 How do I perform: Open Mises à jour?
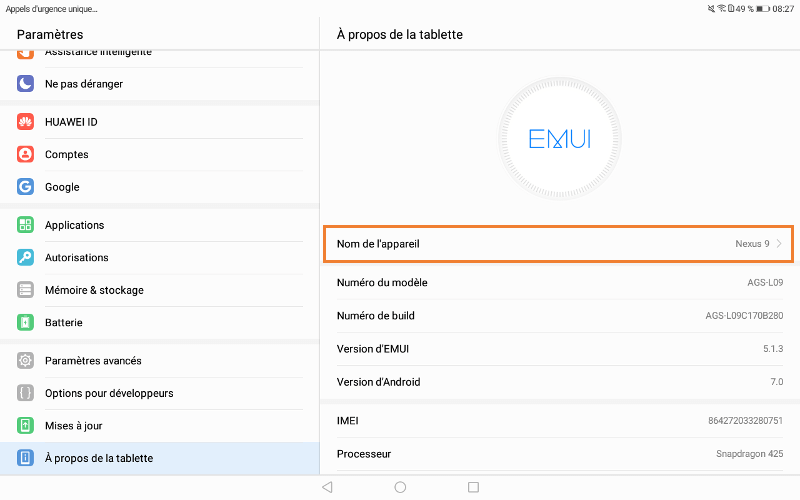pos(160,426)
